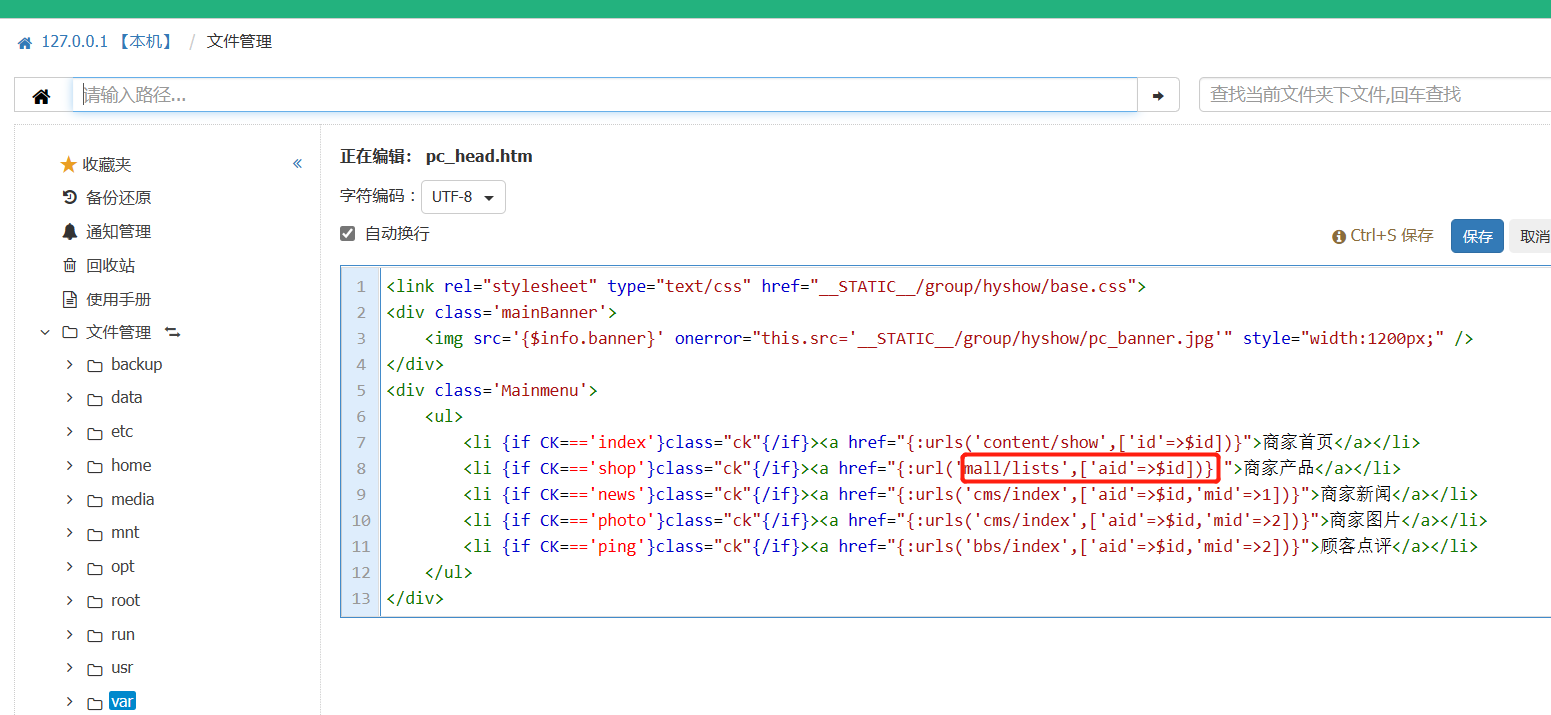
Task: Open the UTF-8 character encoding dropdown
Action: 463,197
